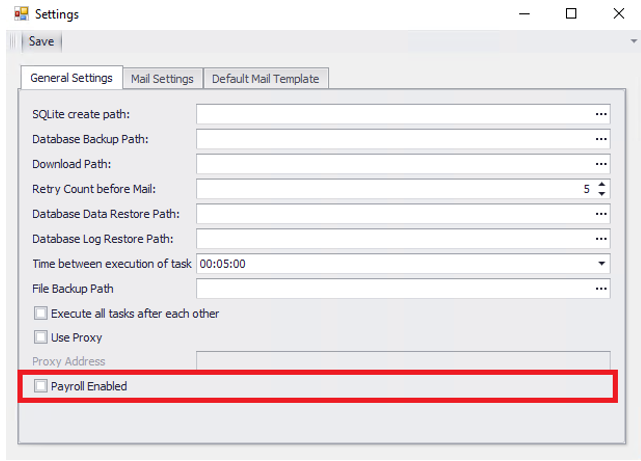Toggle the Use Proxy checkbox

pos(41,338)
